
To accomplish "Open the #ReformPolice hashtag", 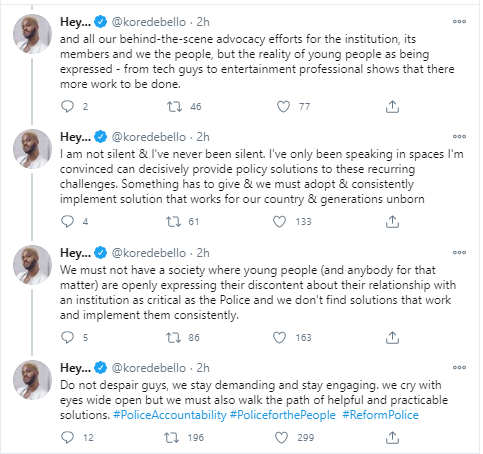I will (x=380, y=415).
